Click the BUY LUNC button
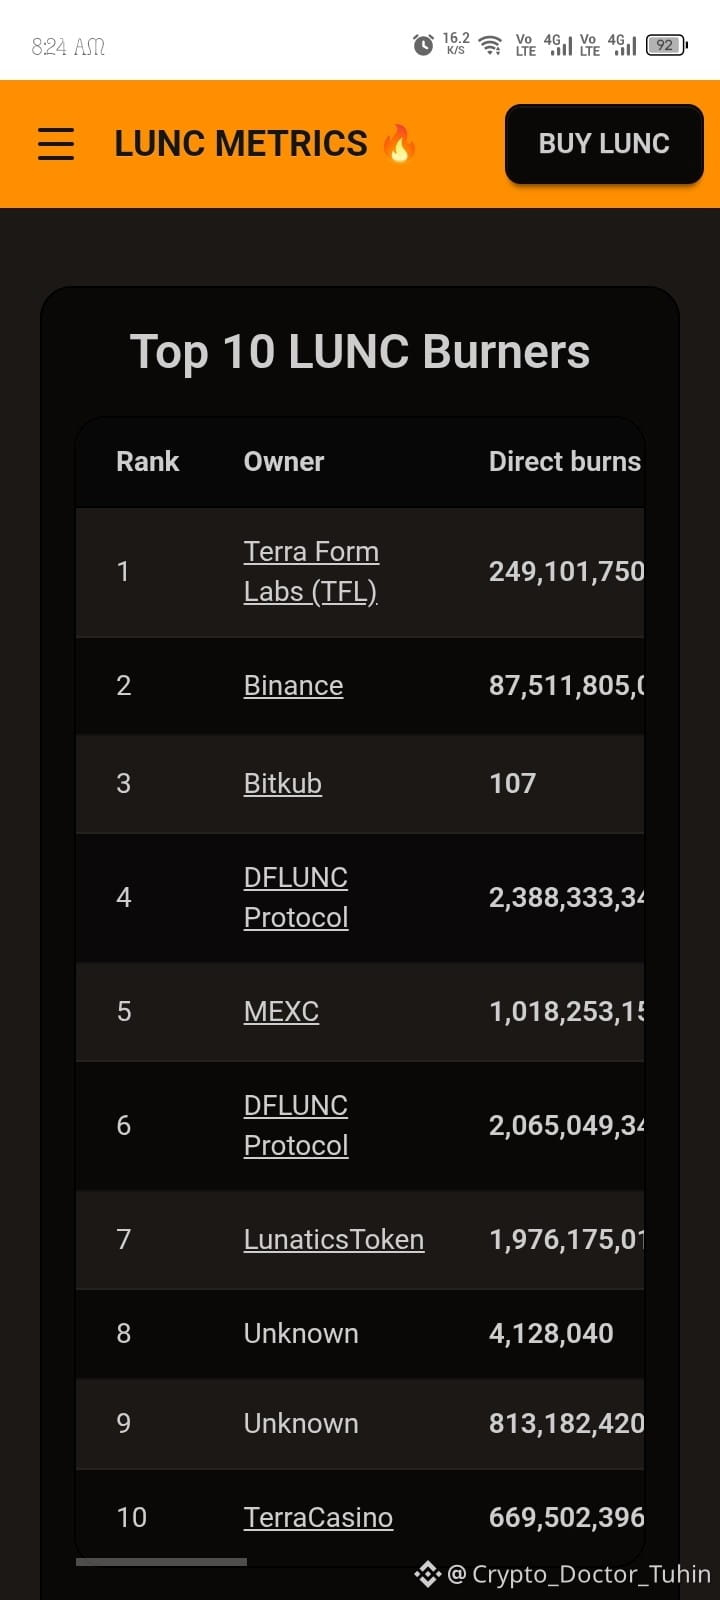The image size is (720, 1600). 604,144
